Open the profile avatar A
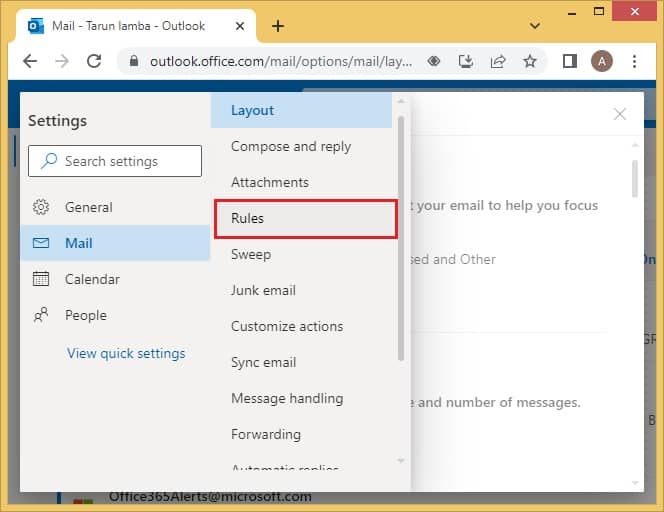The image size is (664, 512). pos(602,61)
